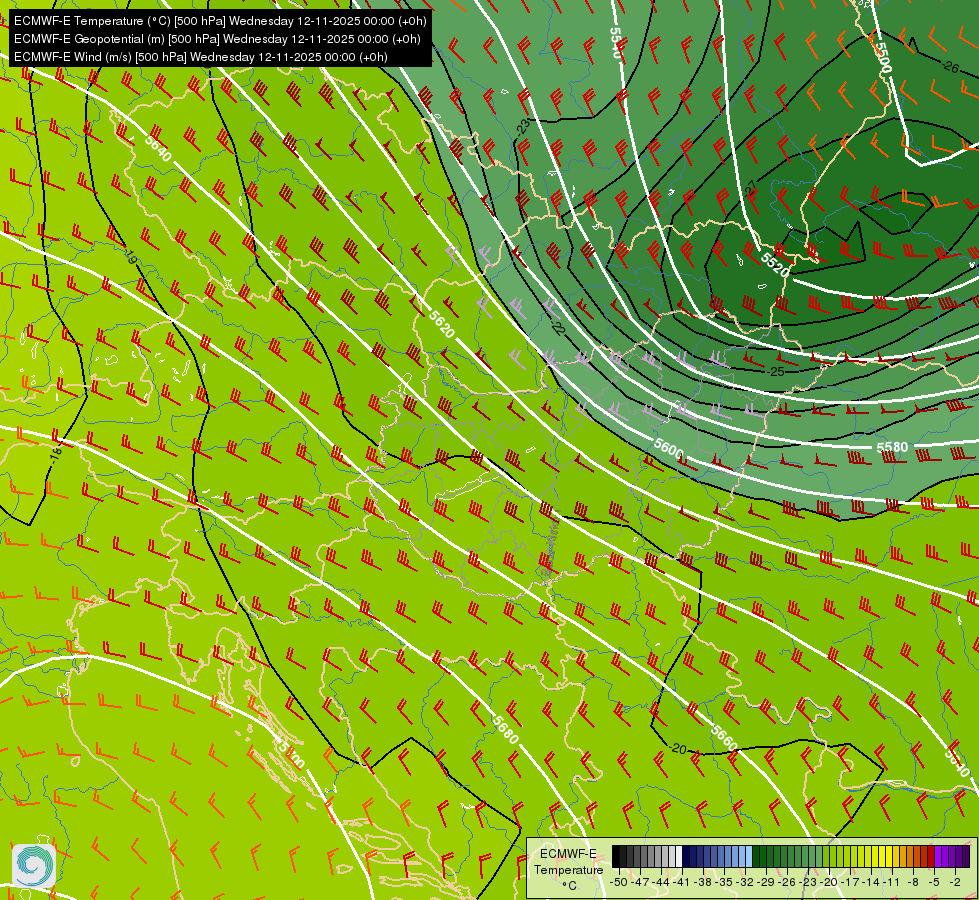Click the darkest purple swatch after -2
The height and width of the screenshot is (900, 979).
point(966,856)
